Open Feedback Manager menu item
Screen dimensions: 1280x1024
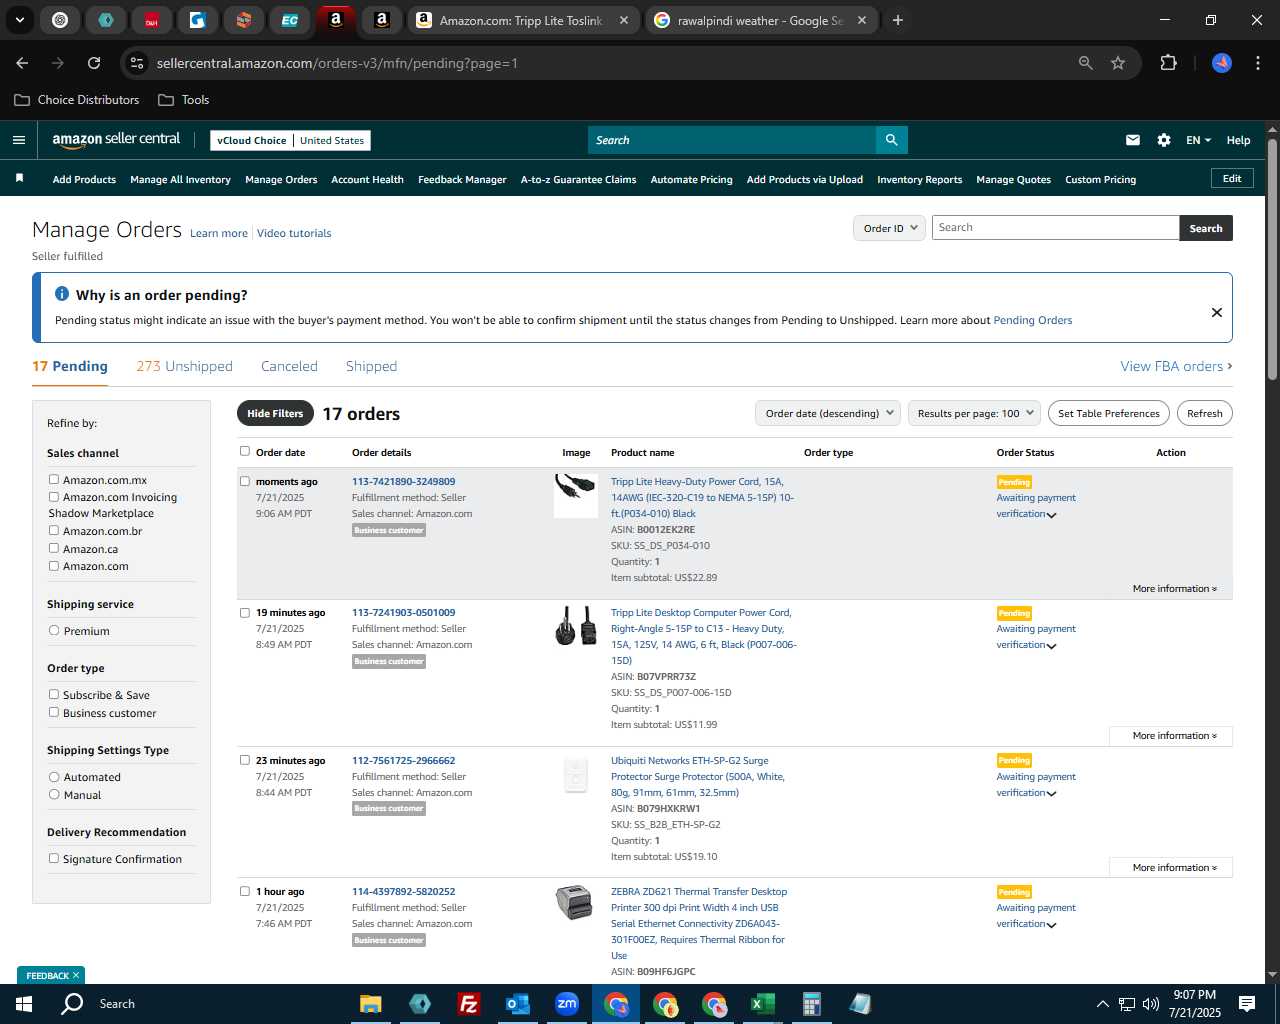(x=462, y=179)
